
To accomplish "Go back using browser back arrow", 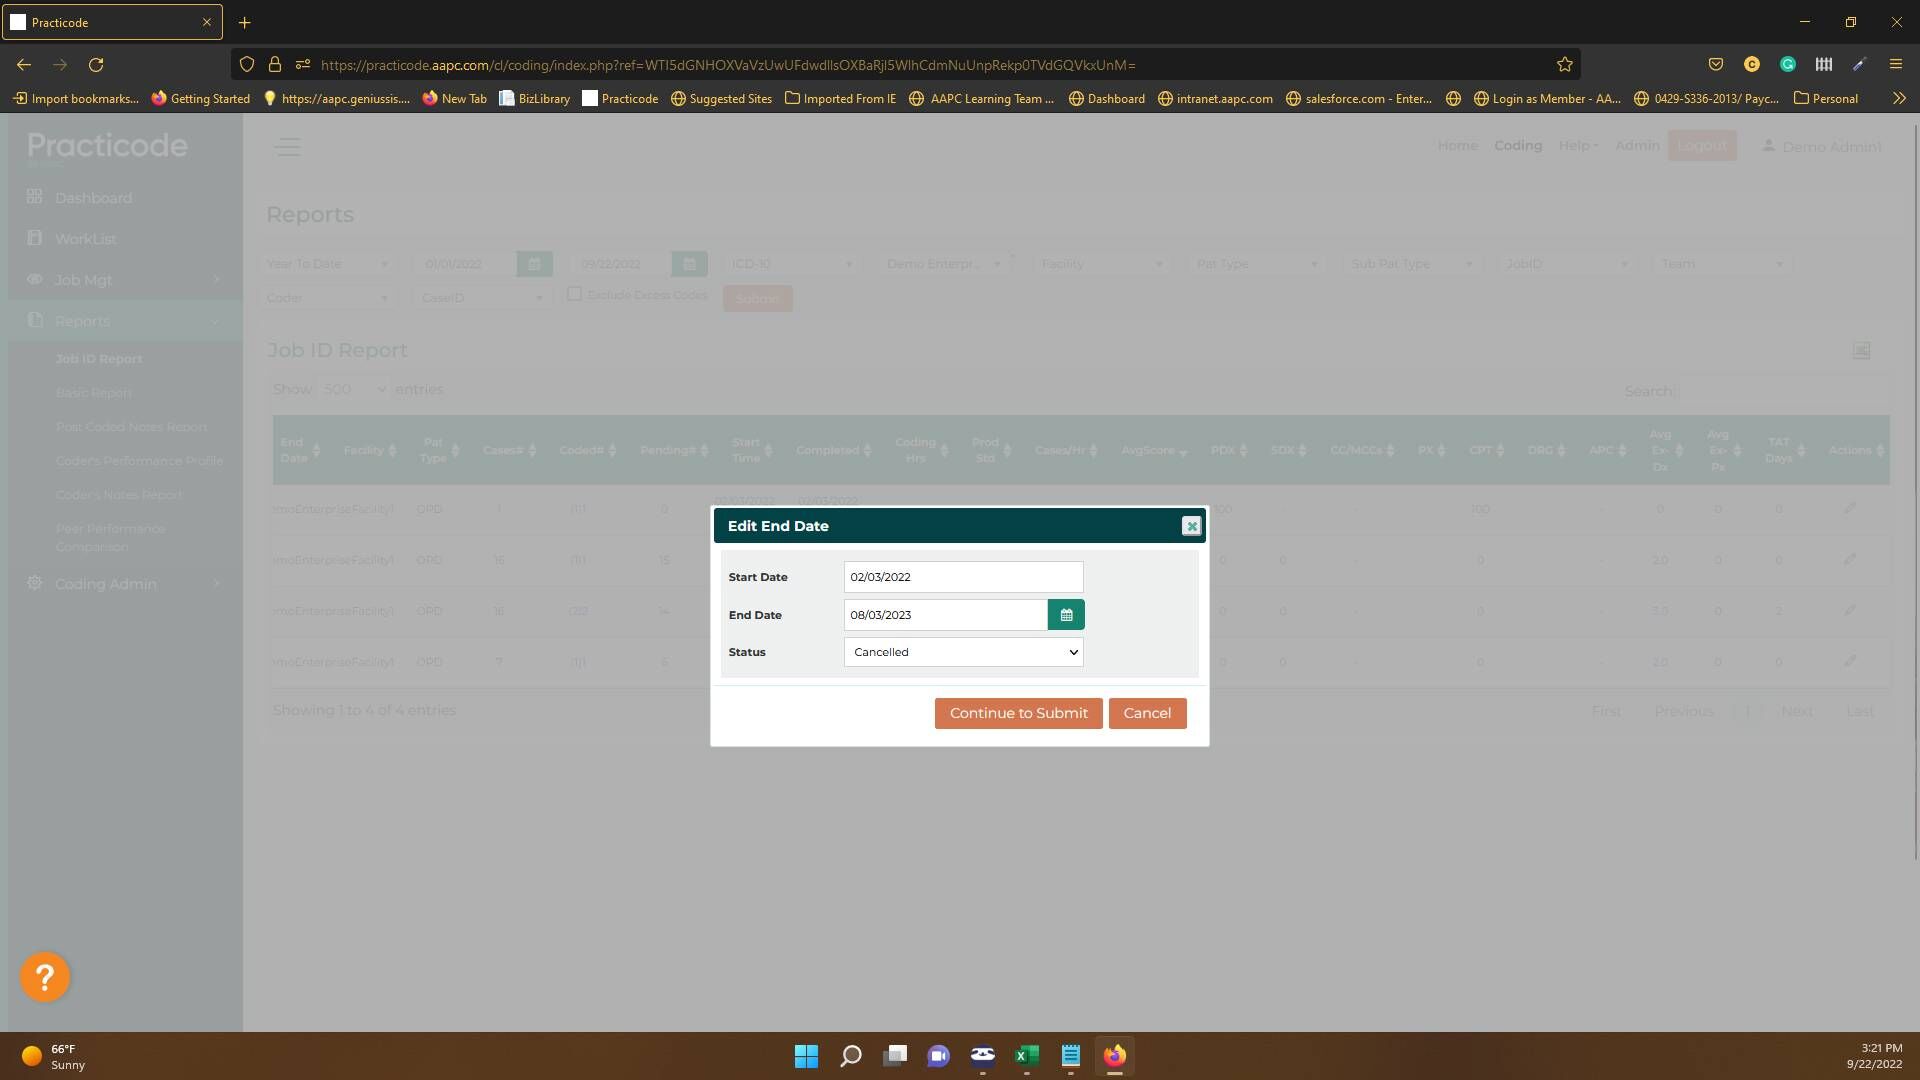I will (24, 64).
